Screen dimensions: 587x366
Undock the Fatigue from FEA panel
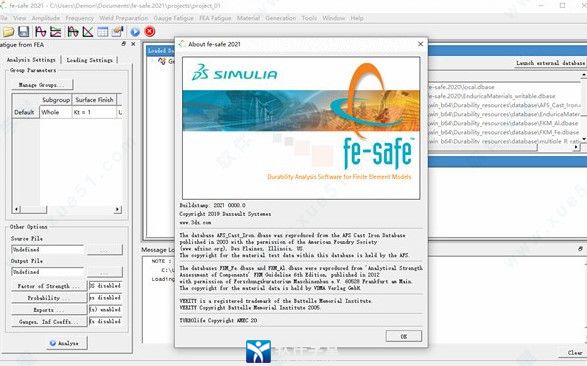(x=124, y=44)
